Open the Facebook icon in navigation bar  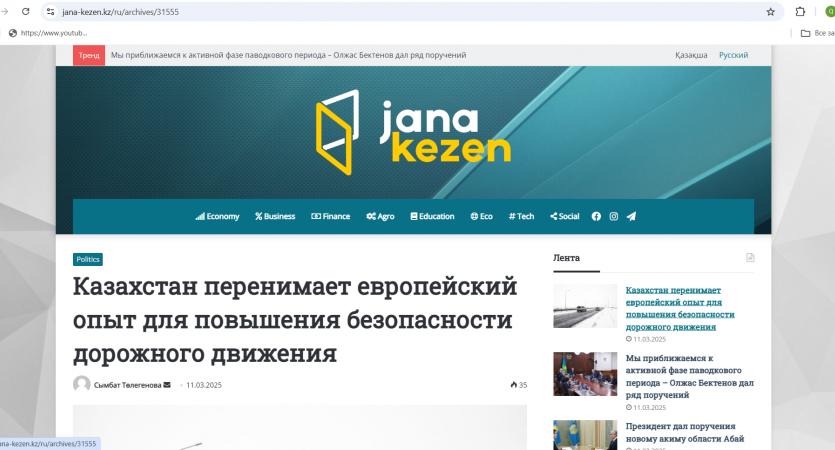(x=596, y=216)
